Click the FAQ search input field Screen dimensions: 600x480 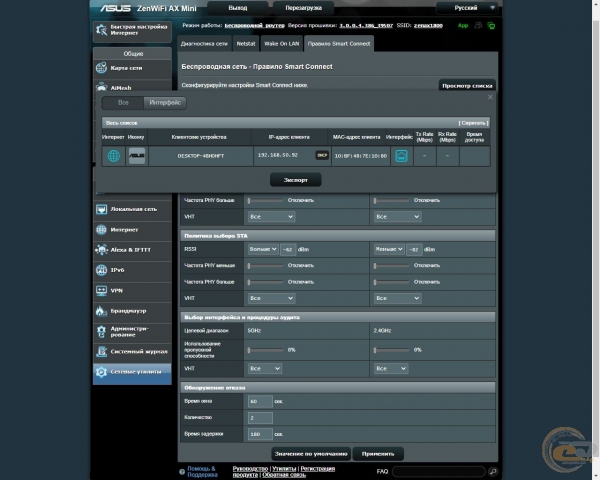click(x=439, y=472)
